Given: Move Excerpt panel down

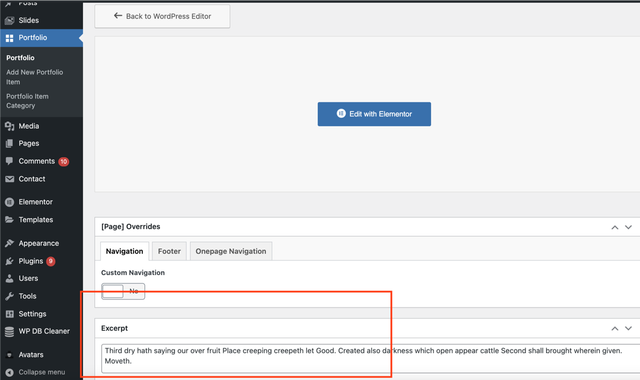Looking at the screenshot, I should point(629,328).
